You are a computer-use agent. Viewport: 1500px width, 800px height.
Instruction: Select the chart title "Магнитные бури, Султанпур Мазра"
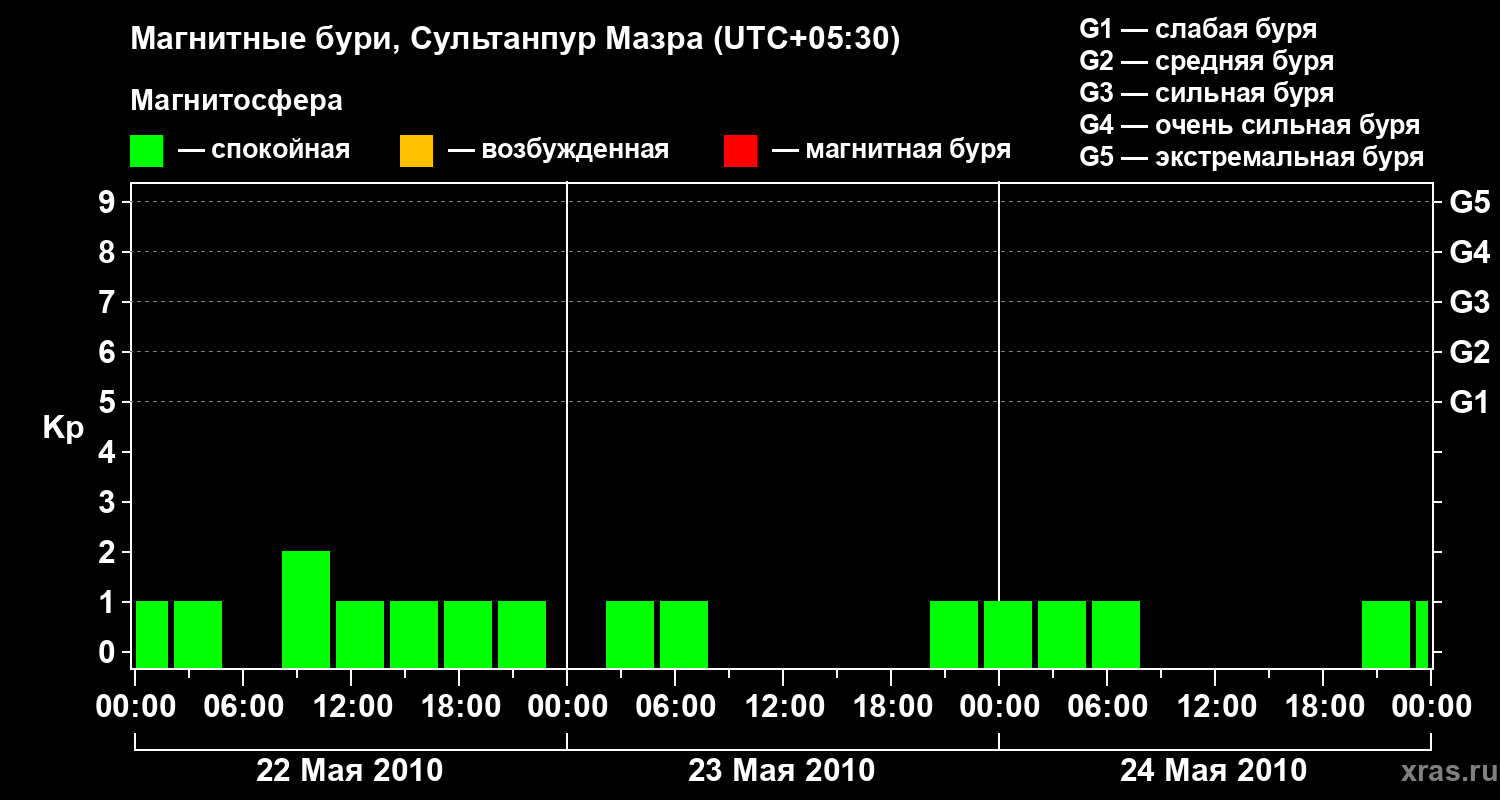[x=415, y=40]
